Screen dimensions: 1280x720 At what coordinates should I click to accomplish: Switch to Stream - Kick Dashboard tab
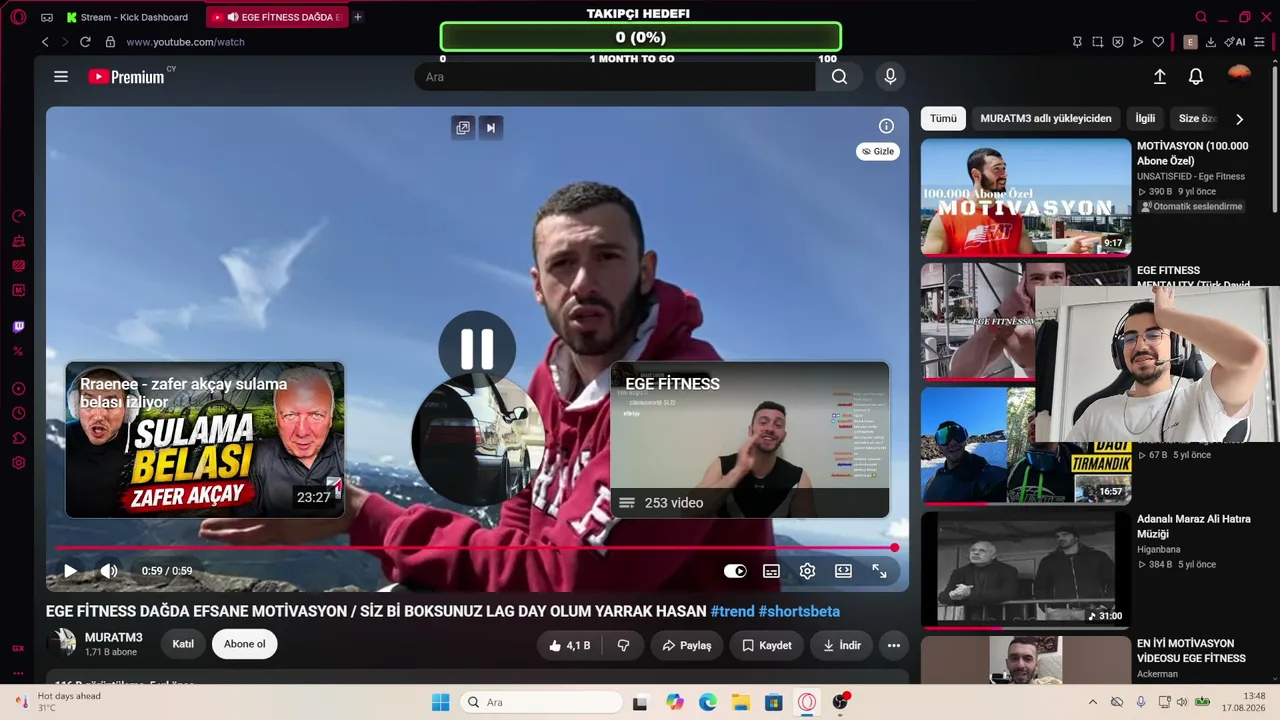click(x=127, y=17)
